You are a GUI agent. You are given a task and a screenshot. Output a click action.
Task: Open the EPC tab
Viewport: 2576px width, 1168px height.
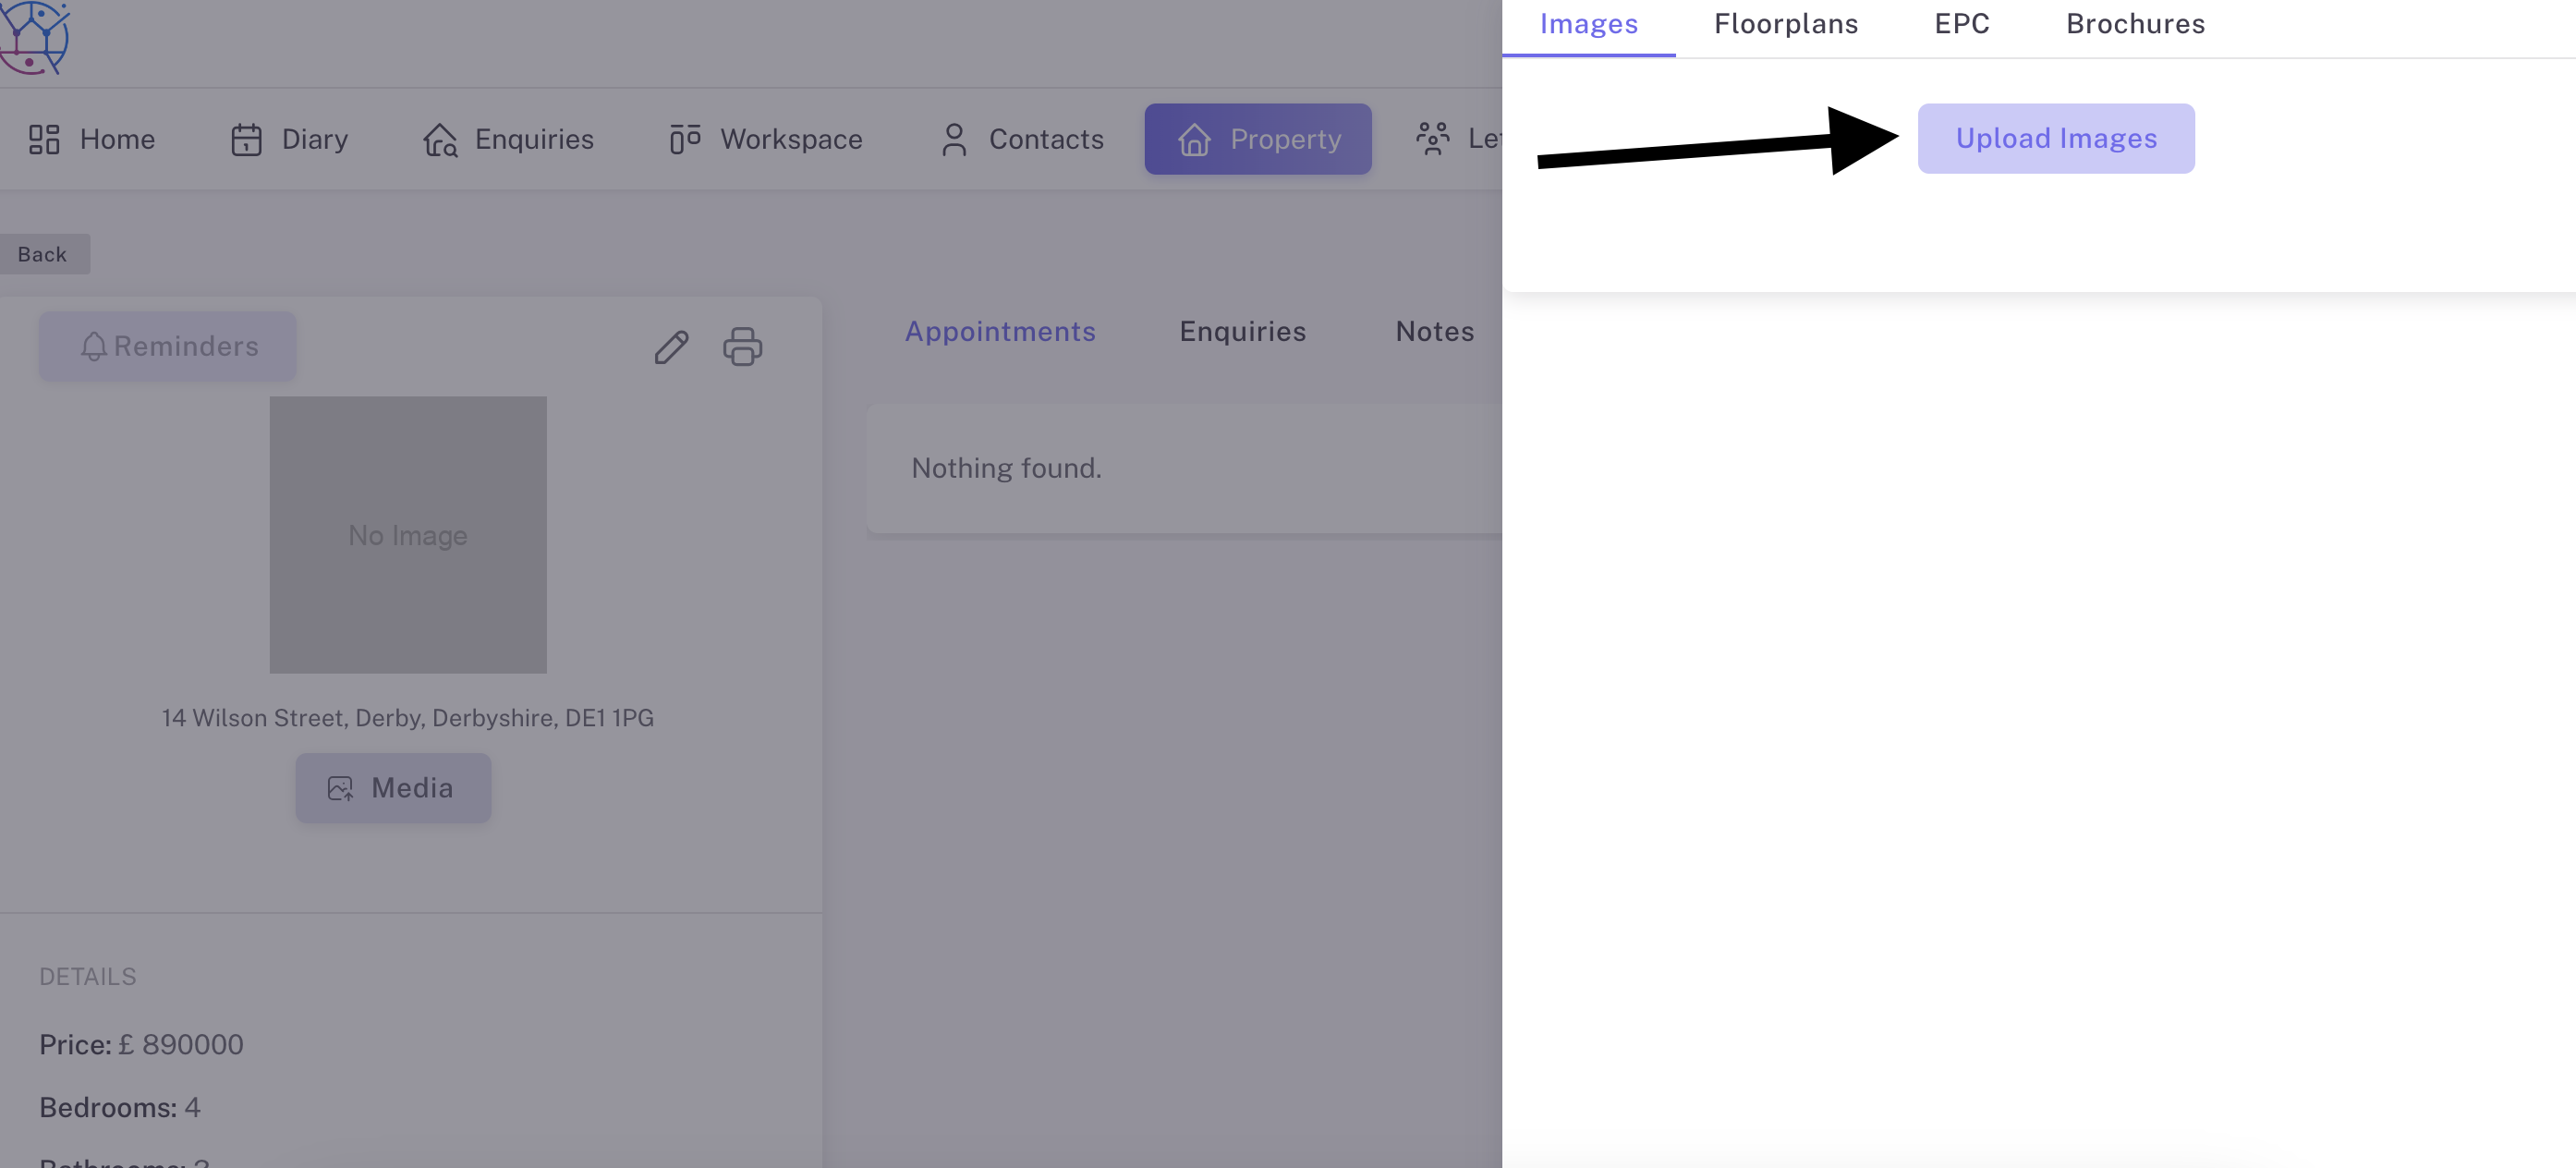click(1961, 24)
